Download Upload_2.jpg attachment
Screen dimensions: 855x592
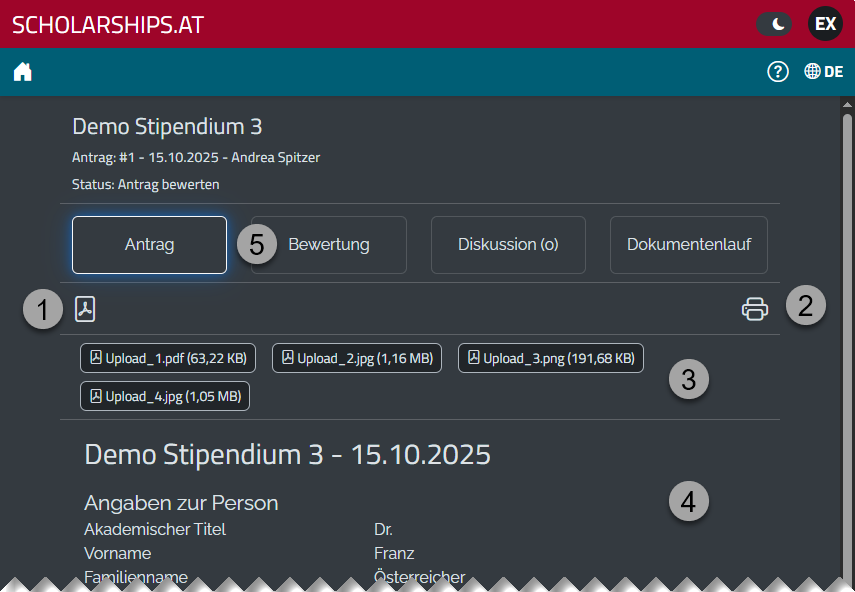pyautogui.click(x=357, y=357)
